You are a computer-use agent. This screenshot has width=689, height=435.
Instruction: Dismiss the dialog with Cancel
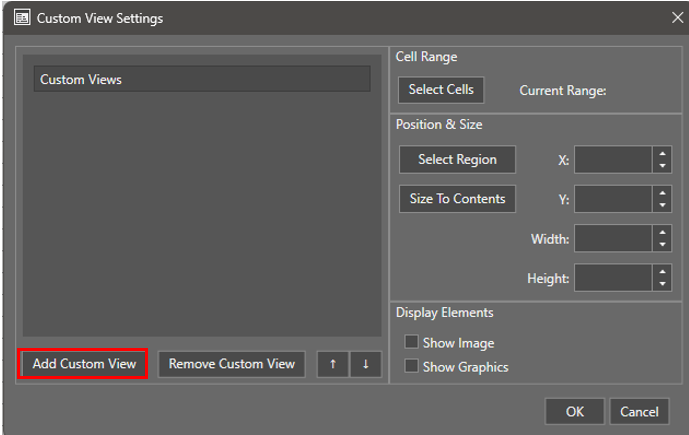pyautogui.click(x=639, y=411)
